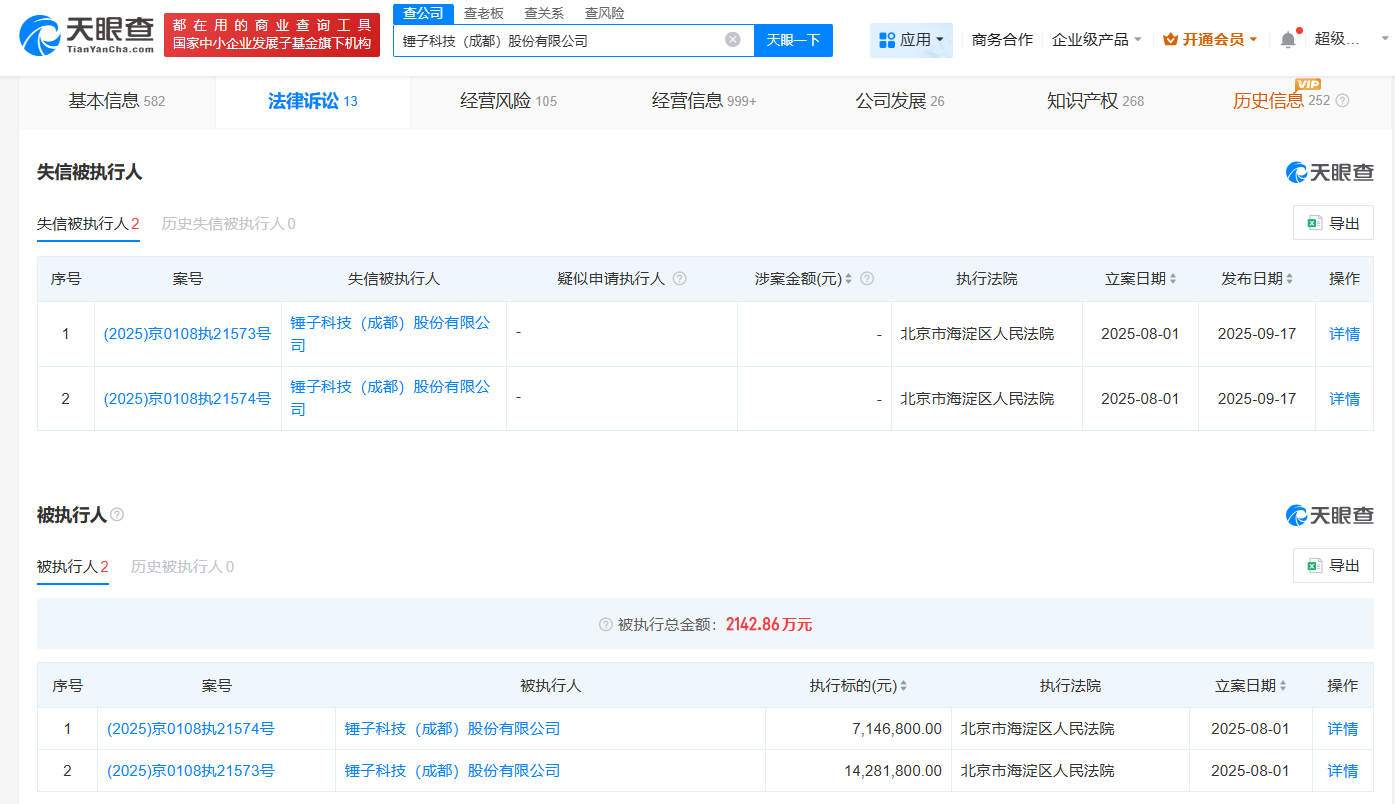Toggle sorting on 执行标的(元) column
This screenshot has height=804, width=1395.
point(904,685)
